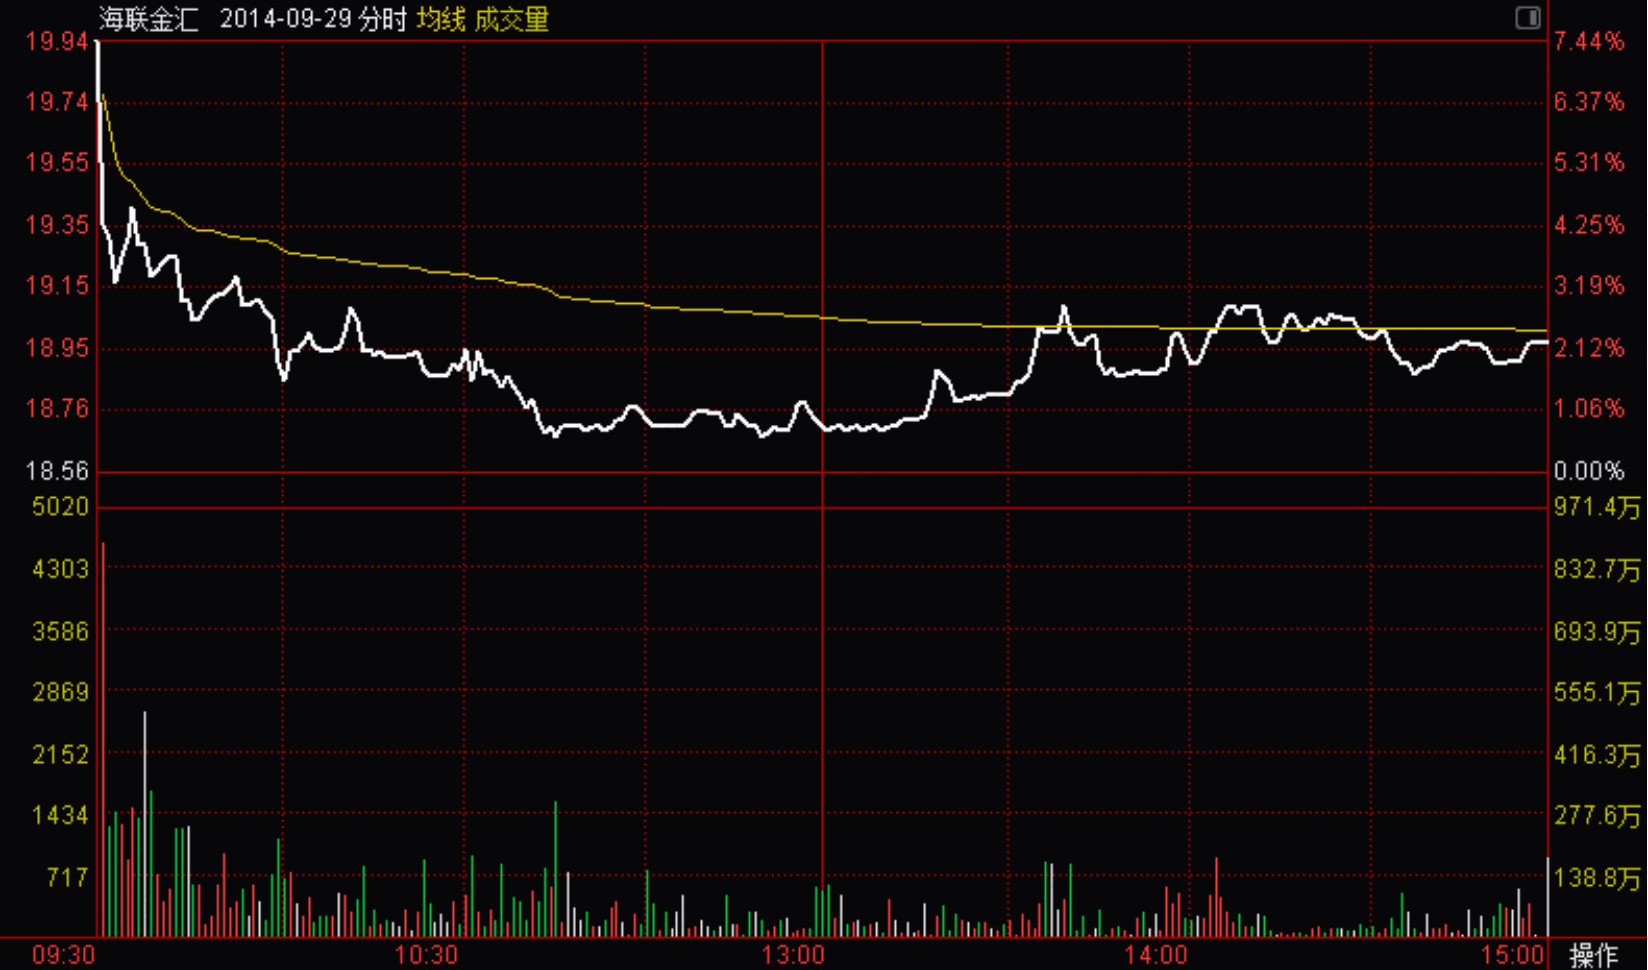Click the 09:30 time axis label
1648x970 pixels.
(64, 955)
